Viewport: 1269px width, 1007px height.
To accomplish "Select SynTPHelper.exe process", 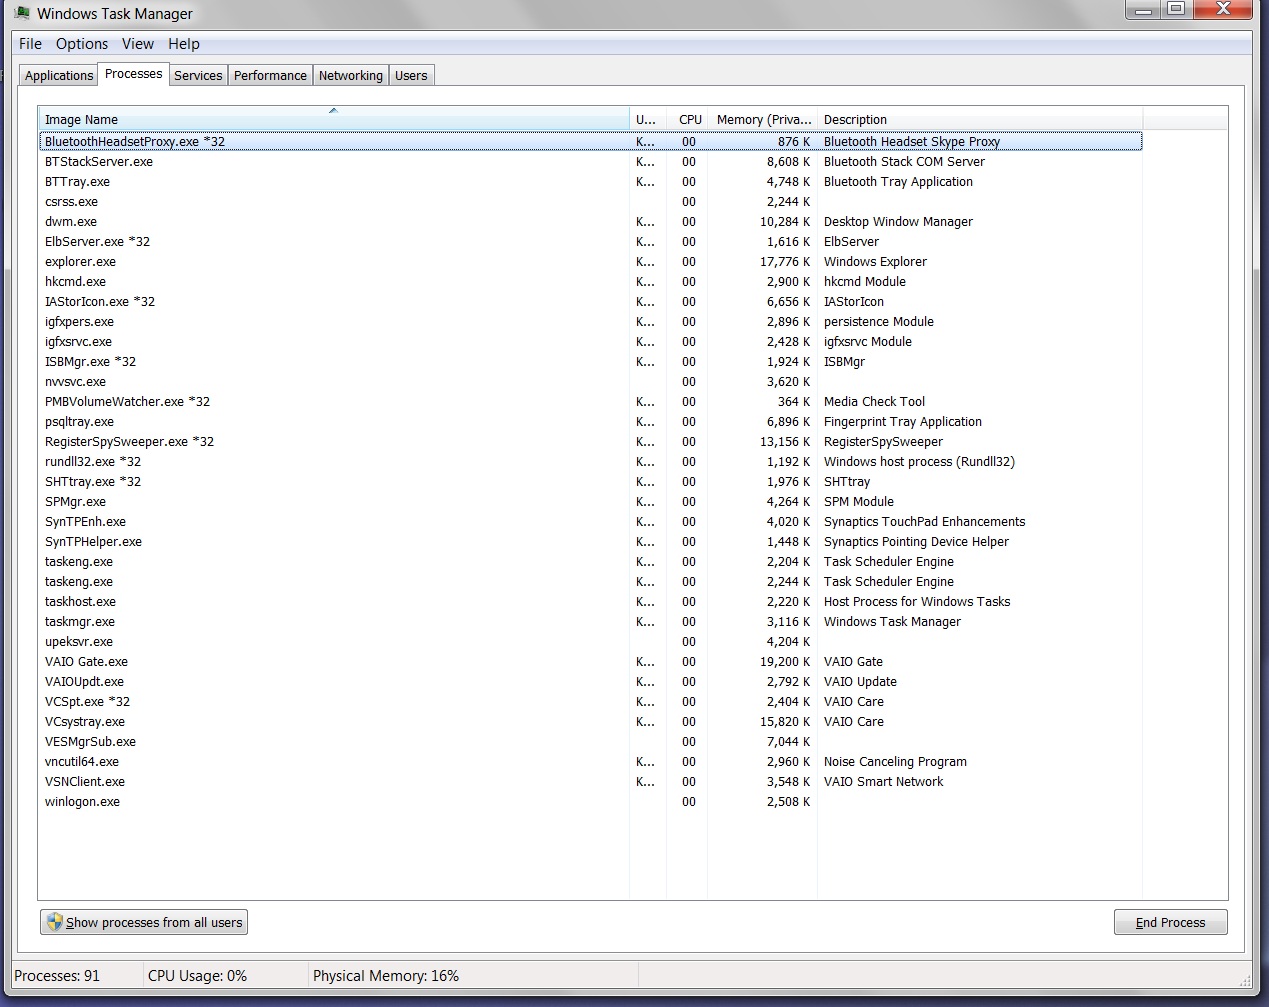I will (x=590, y=542).
